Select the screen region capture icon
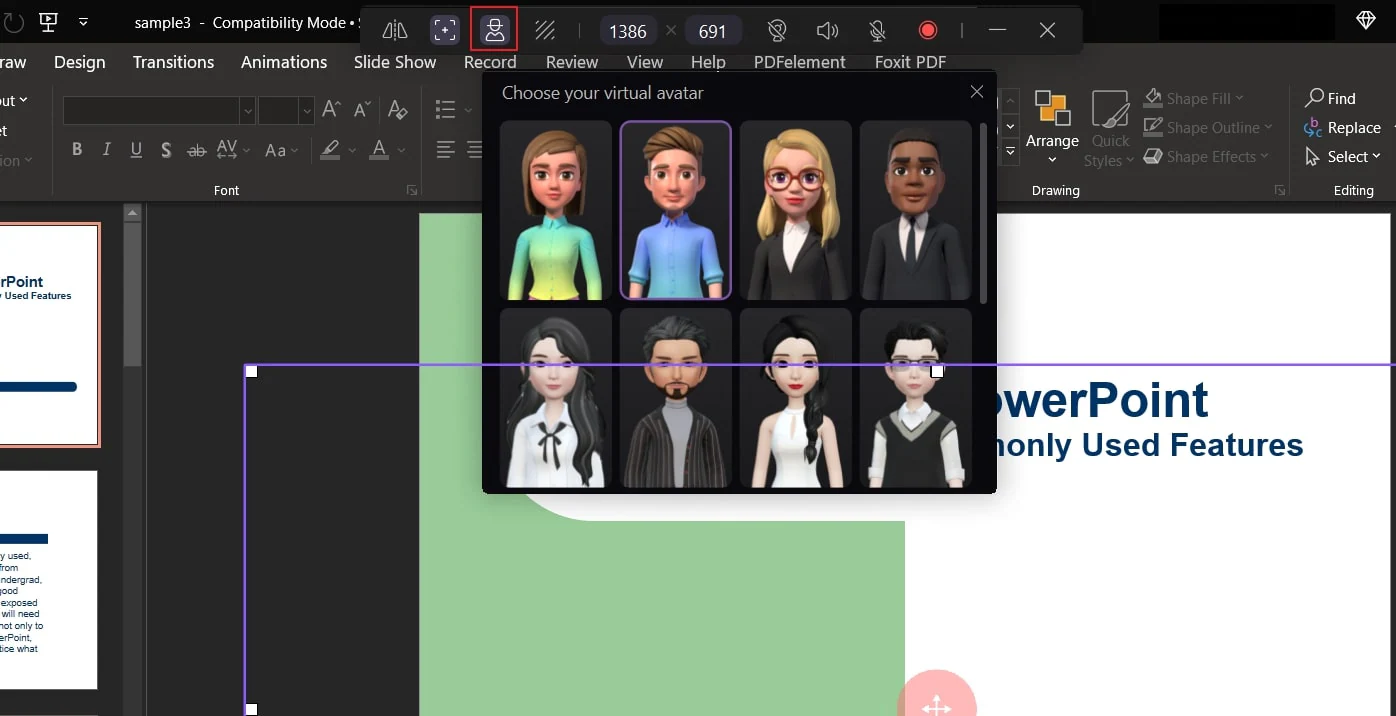This screenshot has height=716, width=1396. pos(444,30)
